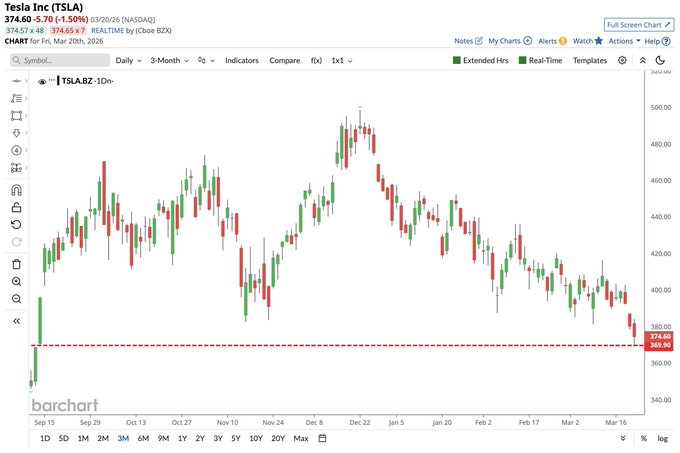This screenshot has width=680, height=453.
Task: Select the 20Y range
Action: click(278, 438)
